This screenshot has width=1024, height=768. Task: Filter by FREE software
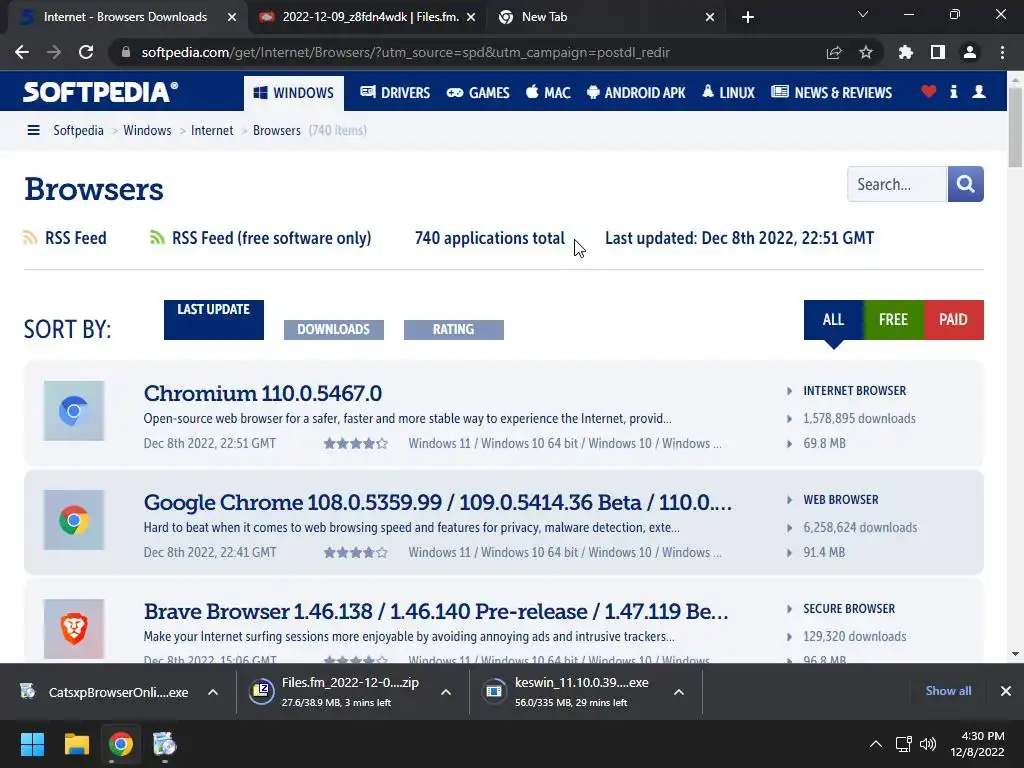[893, 320]
